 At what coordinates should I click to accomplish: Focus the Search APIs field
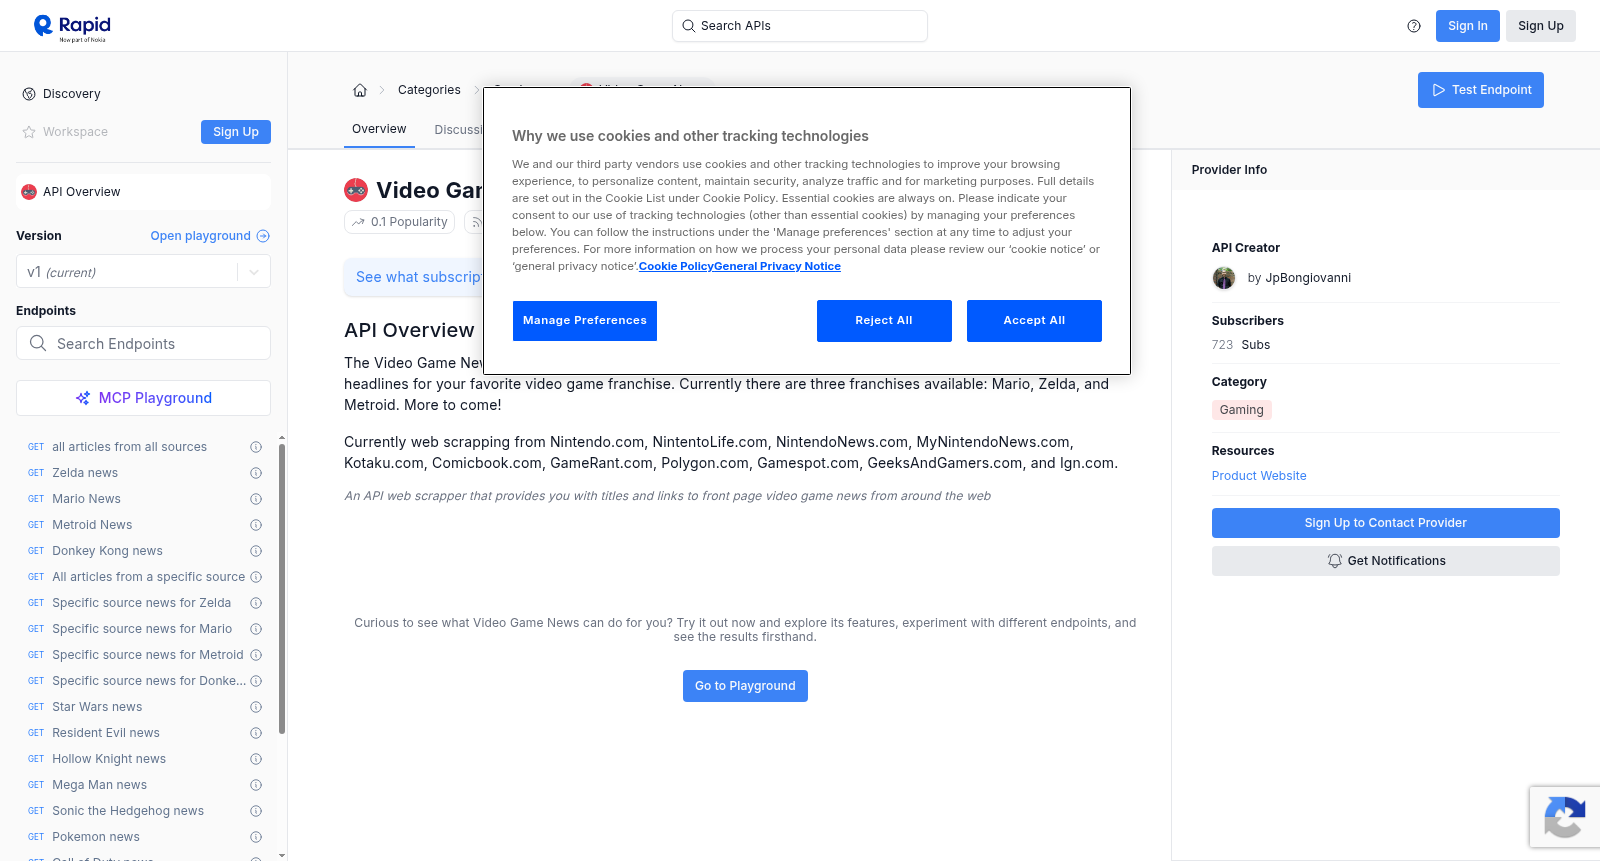[800, 26]
